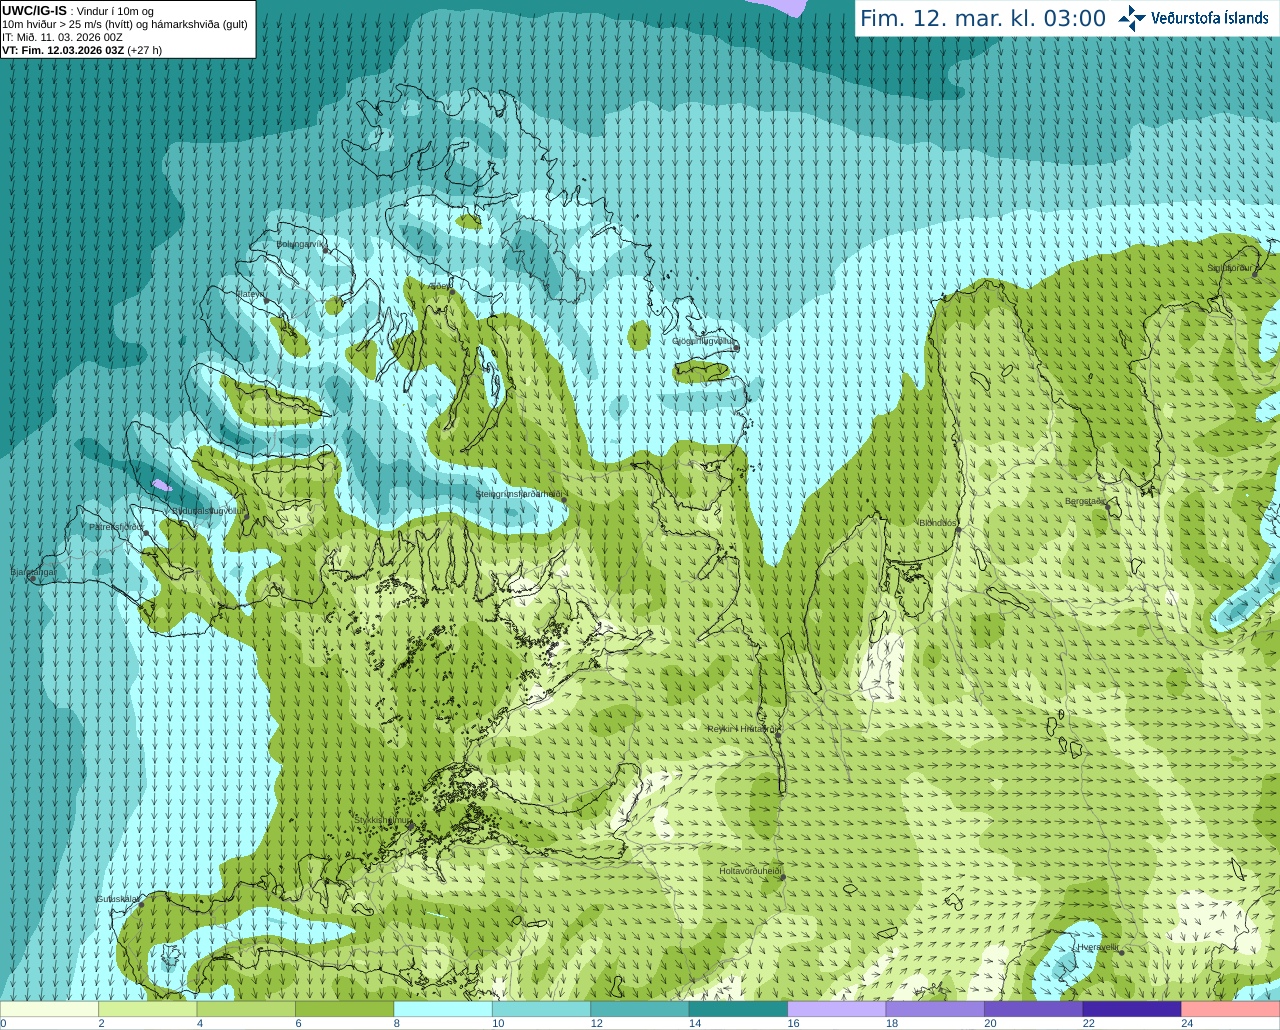
Task: Select the 14–16 m/s dark teal swatch
Action: pyautogui.click(x=739, y=1008)
